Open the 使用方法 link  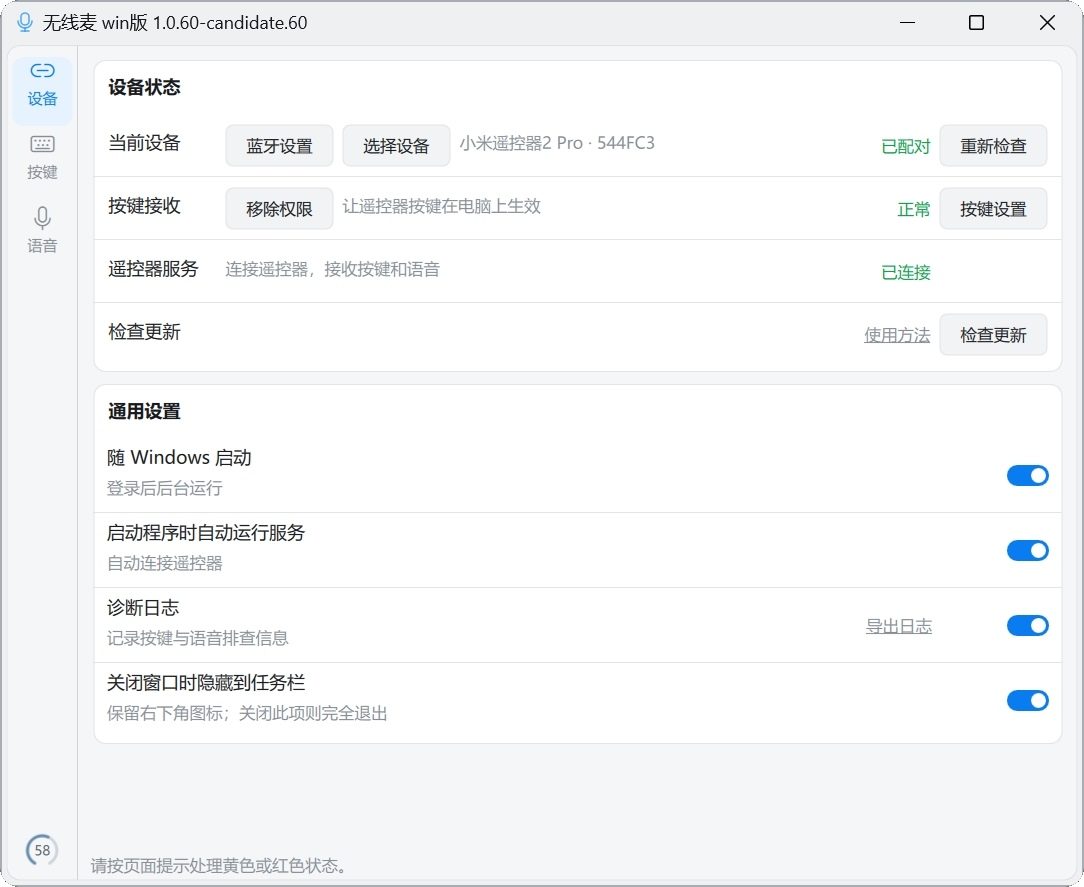click(x=897, y=335)
